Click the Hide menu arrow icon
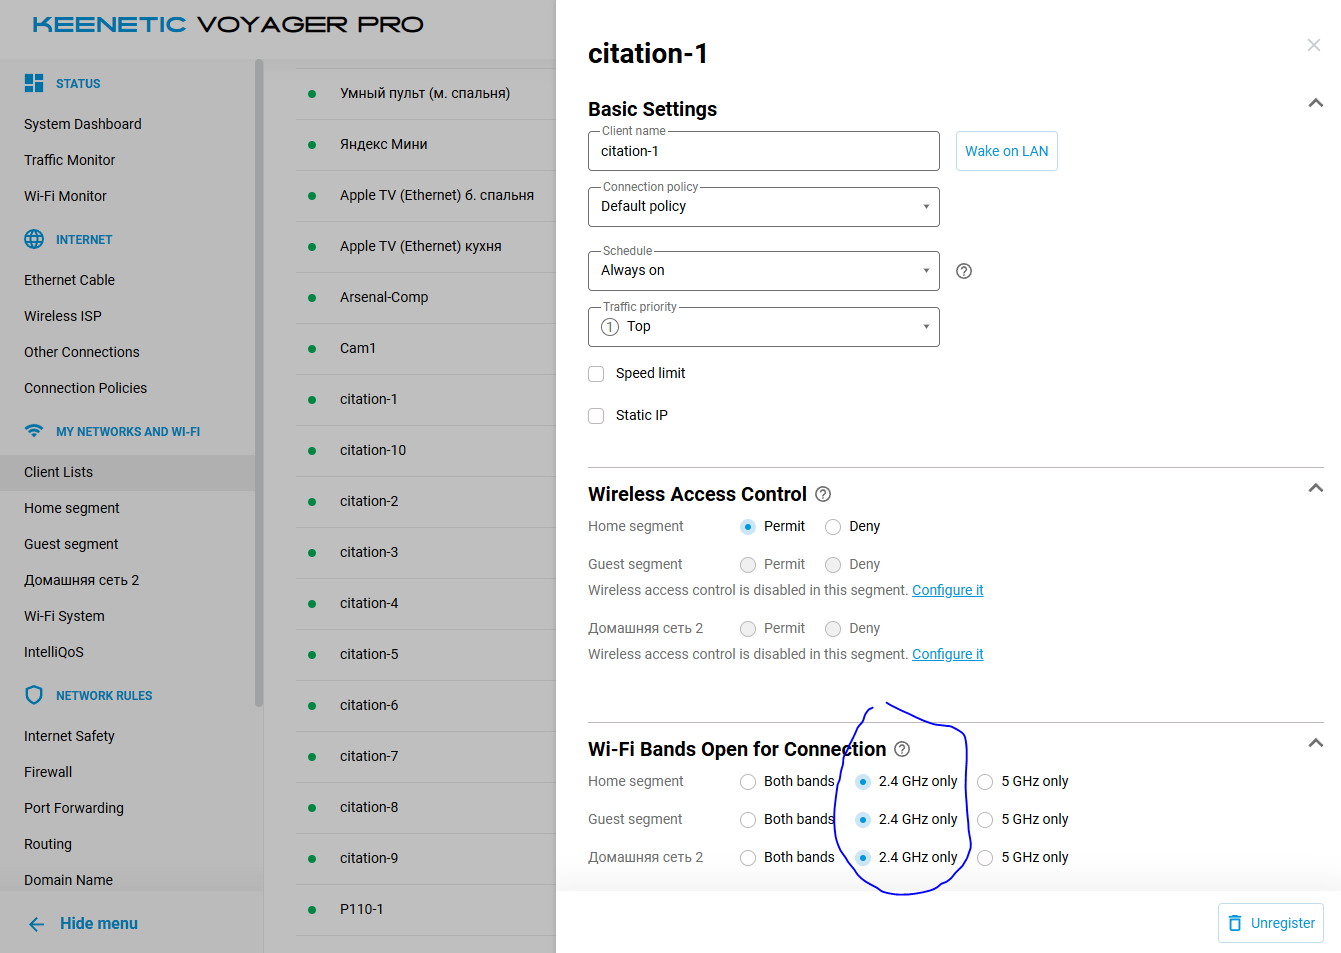The width and height of the screenshot is (1341, 953). coord(37,924)
